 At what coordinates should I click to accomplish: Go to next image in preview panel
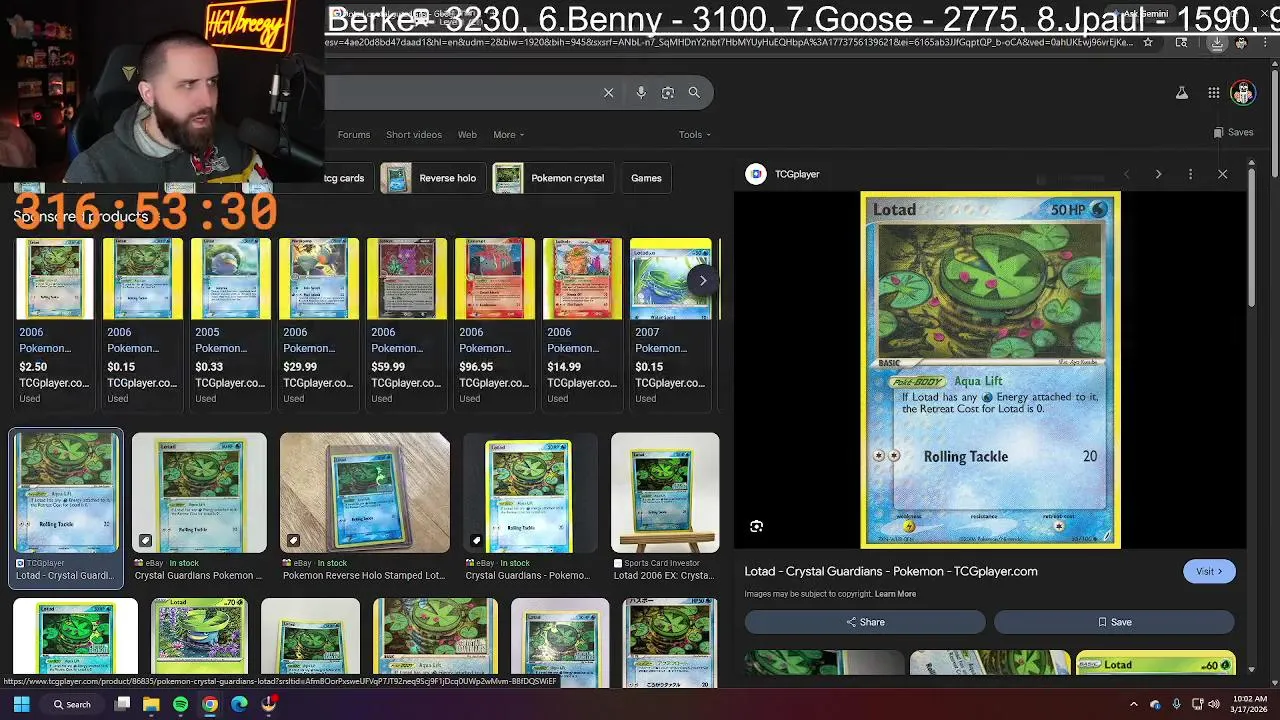coord(1158,174)
